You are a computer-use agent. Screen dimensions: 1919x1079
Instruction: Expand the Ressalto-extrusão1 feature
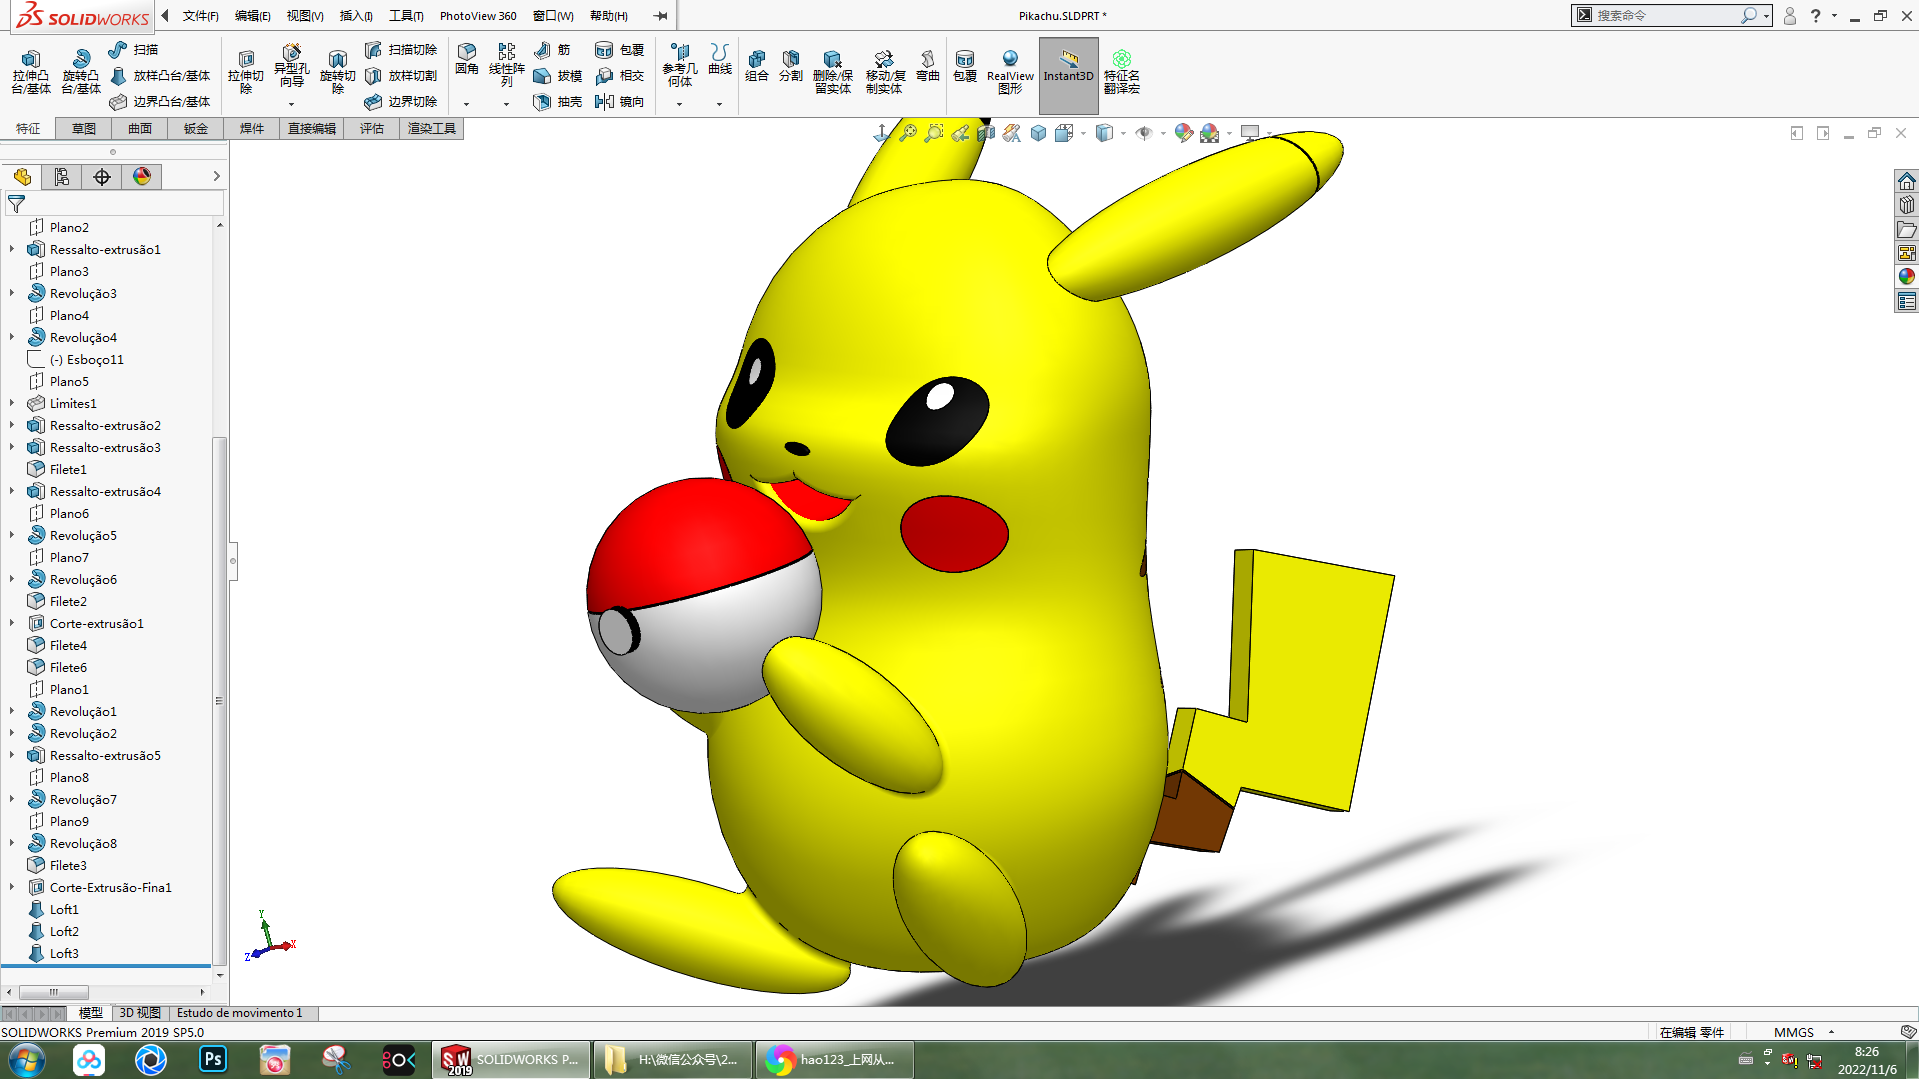point(12,249)
